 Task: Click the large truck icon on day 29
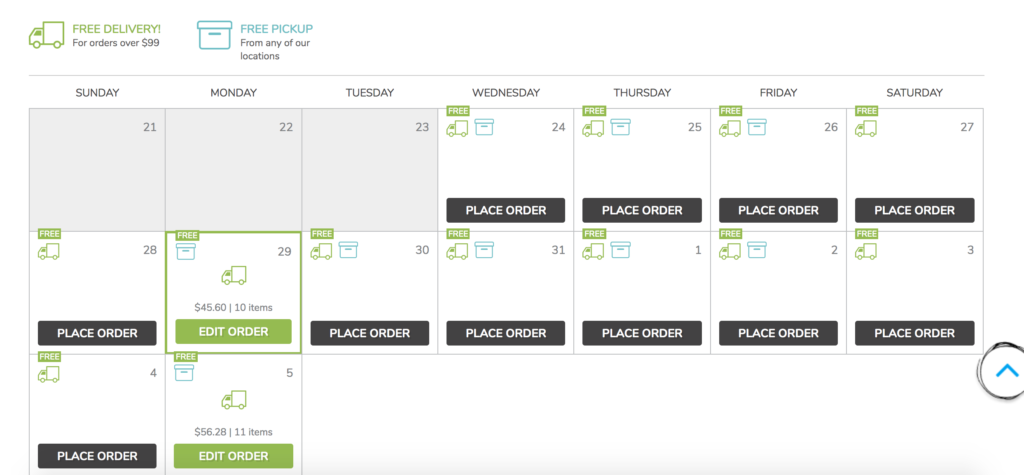[x=233, y=276]
